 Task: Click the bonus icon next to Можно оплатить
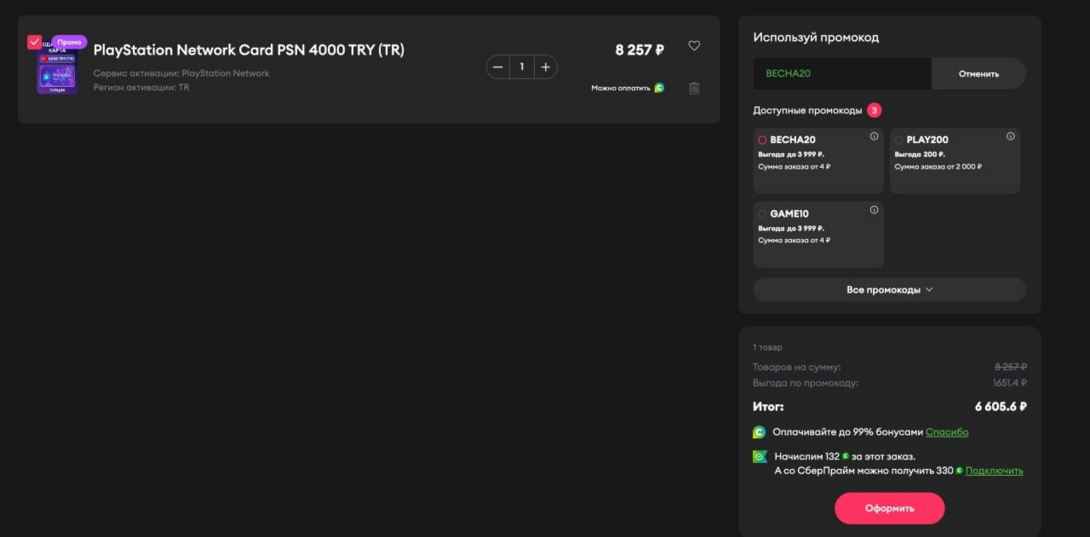click(x=659, y=88)
